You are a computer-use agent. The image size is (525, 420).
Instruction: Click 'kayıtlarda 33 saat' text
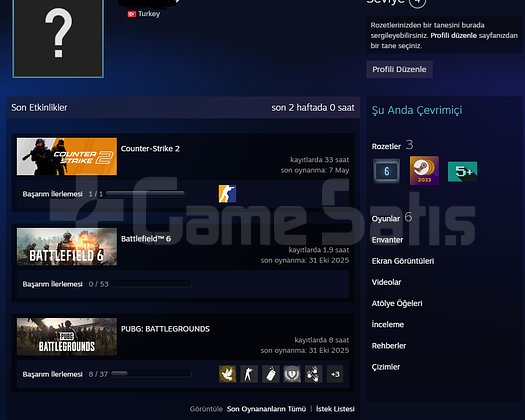(x=319, y=160)
